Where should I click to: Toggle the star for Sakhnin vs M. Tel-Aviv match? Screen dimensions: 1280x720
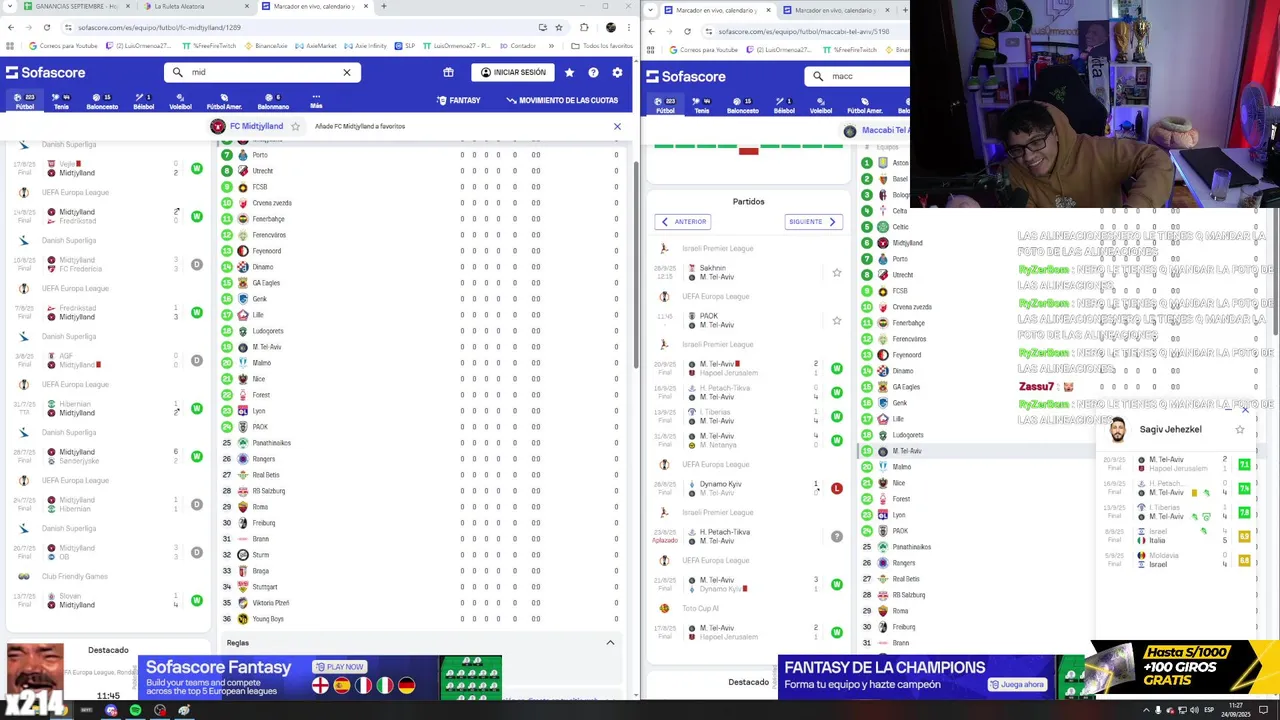pyautogui.click(x=837, y=272)
